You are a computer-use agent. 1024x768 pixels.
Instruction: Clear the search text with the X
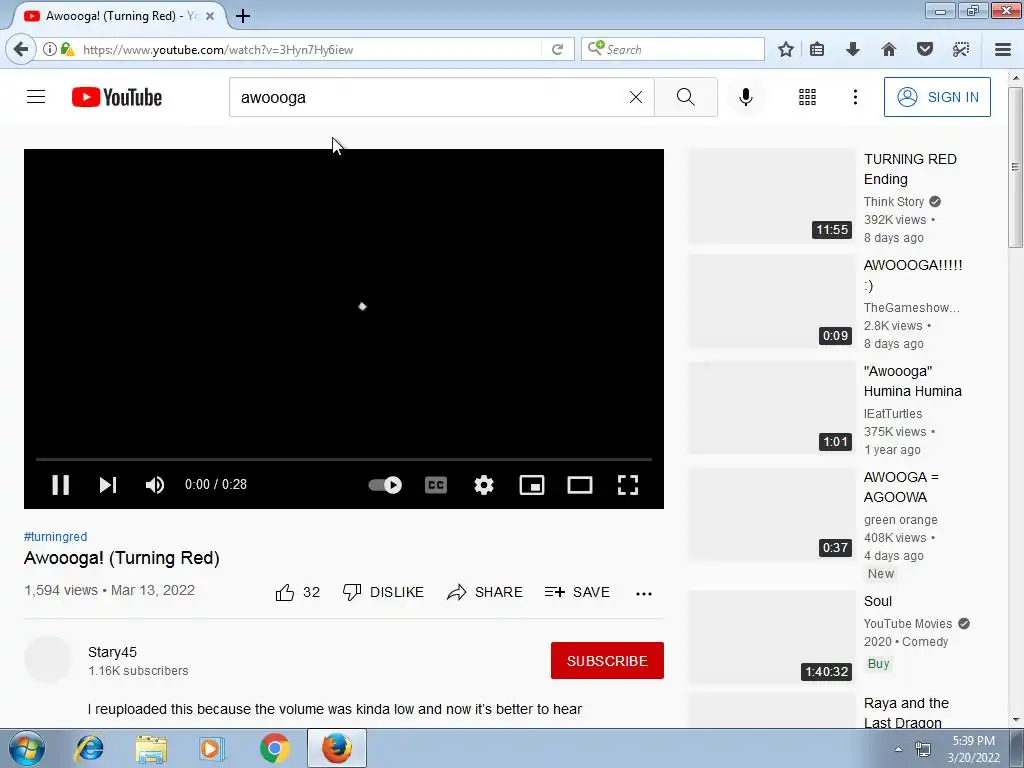pyautogui.click(x=635, y=97)
